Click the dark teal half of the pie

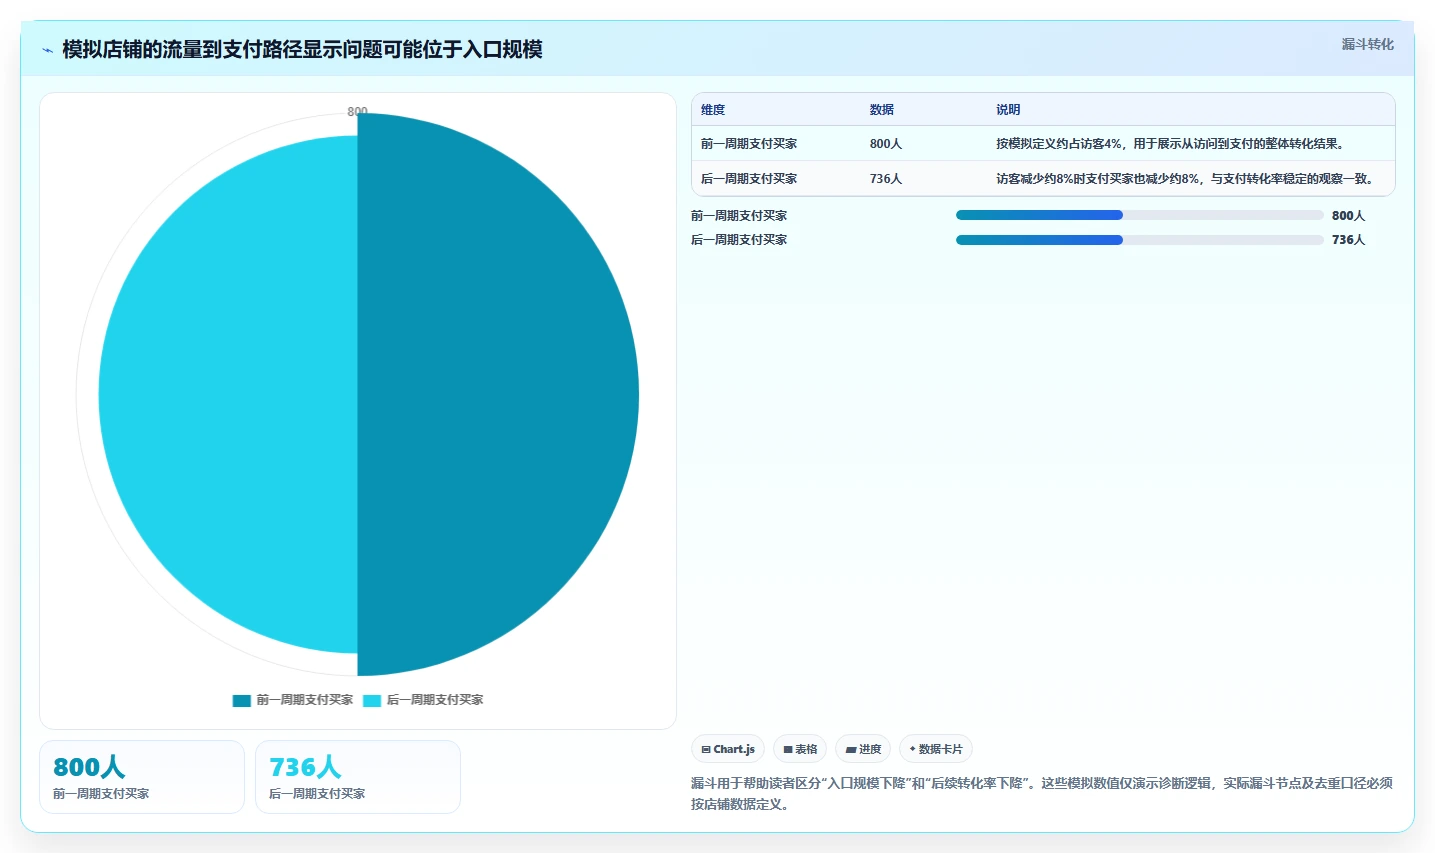tap(500, 394)
